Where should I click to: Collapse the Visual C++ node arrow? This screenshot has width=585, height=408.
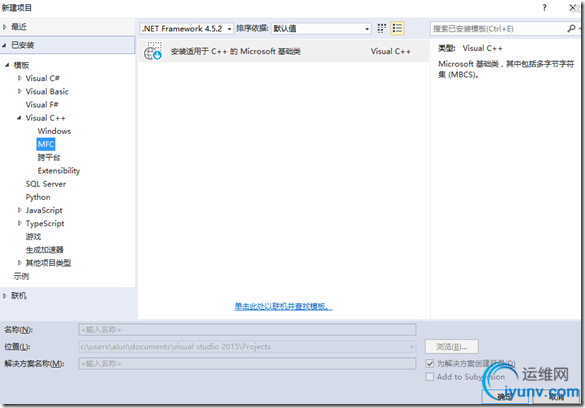click(x=19, y=118)
